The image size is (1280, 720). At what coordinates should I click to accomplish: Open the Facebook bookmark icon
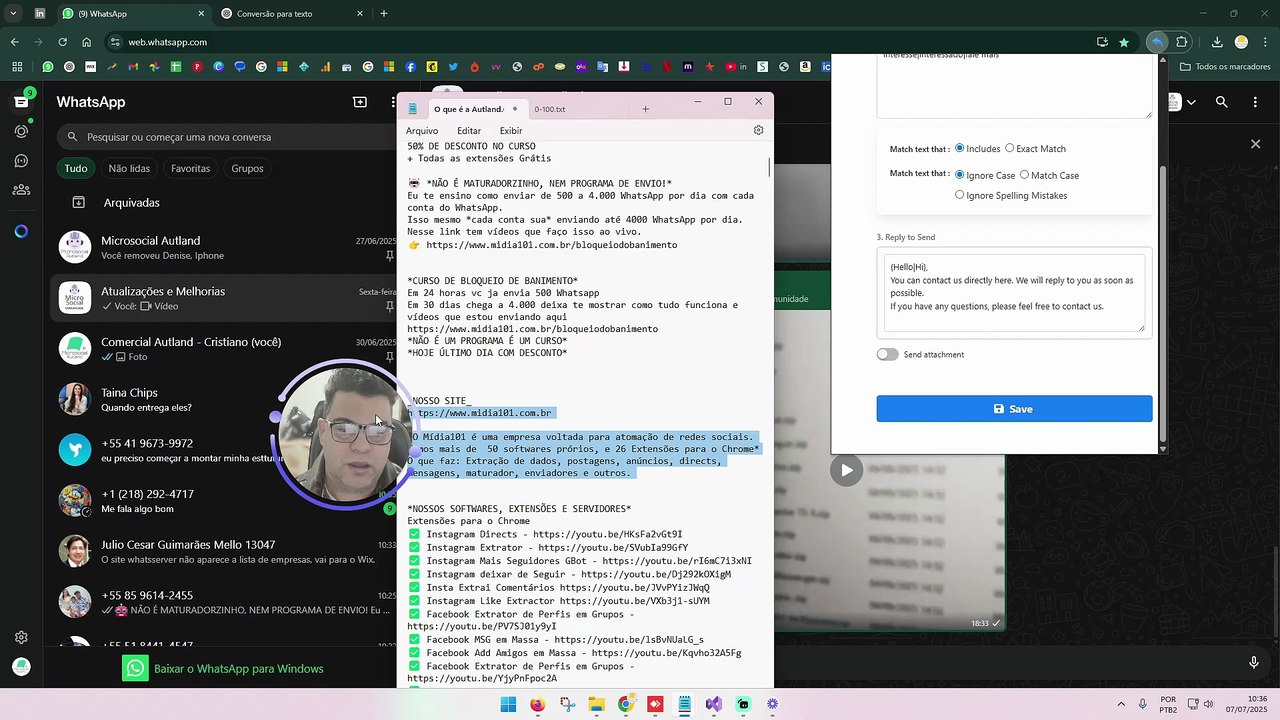coord(411,67)
